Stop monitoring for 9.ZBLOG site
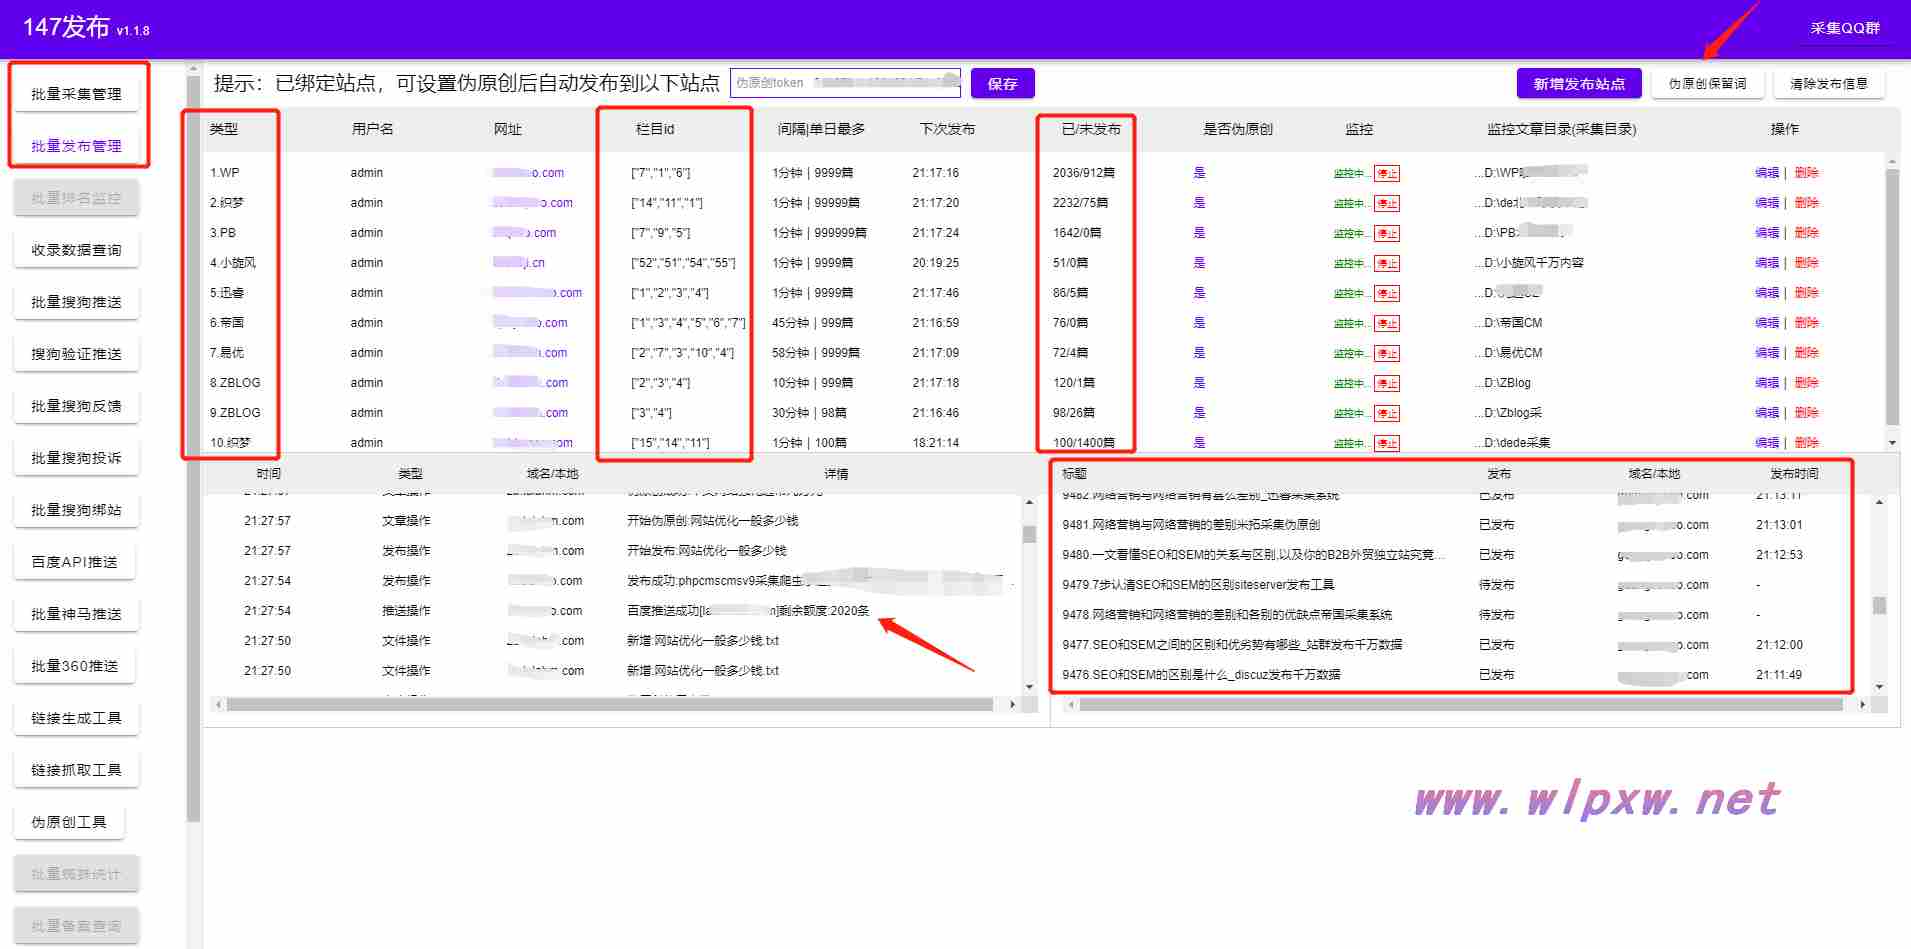The image size is (1911, 949). tap(1387, 413)
